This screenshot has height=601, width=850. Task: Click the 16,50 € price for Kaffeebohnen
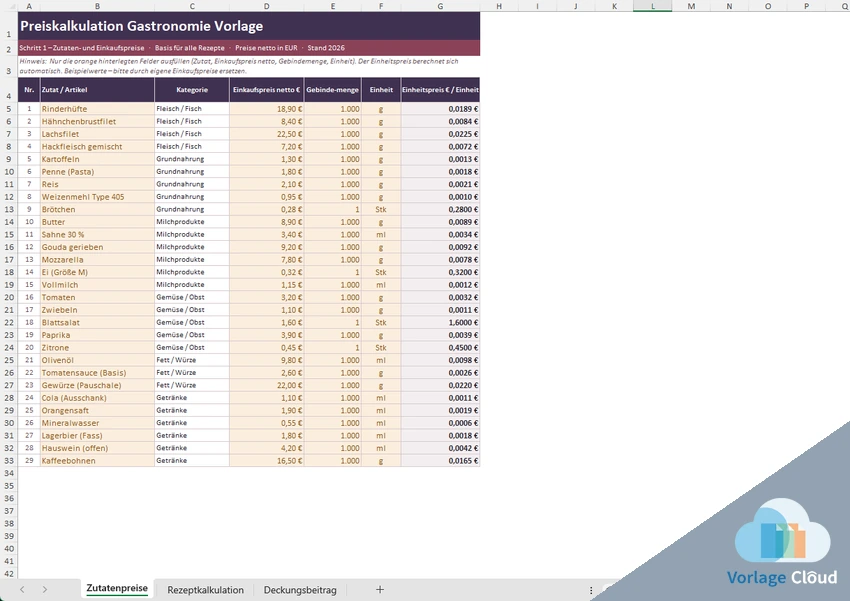click(266, 461)
